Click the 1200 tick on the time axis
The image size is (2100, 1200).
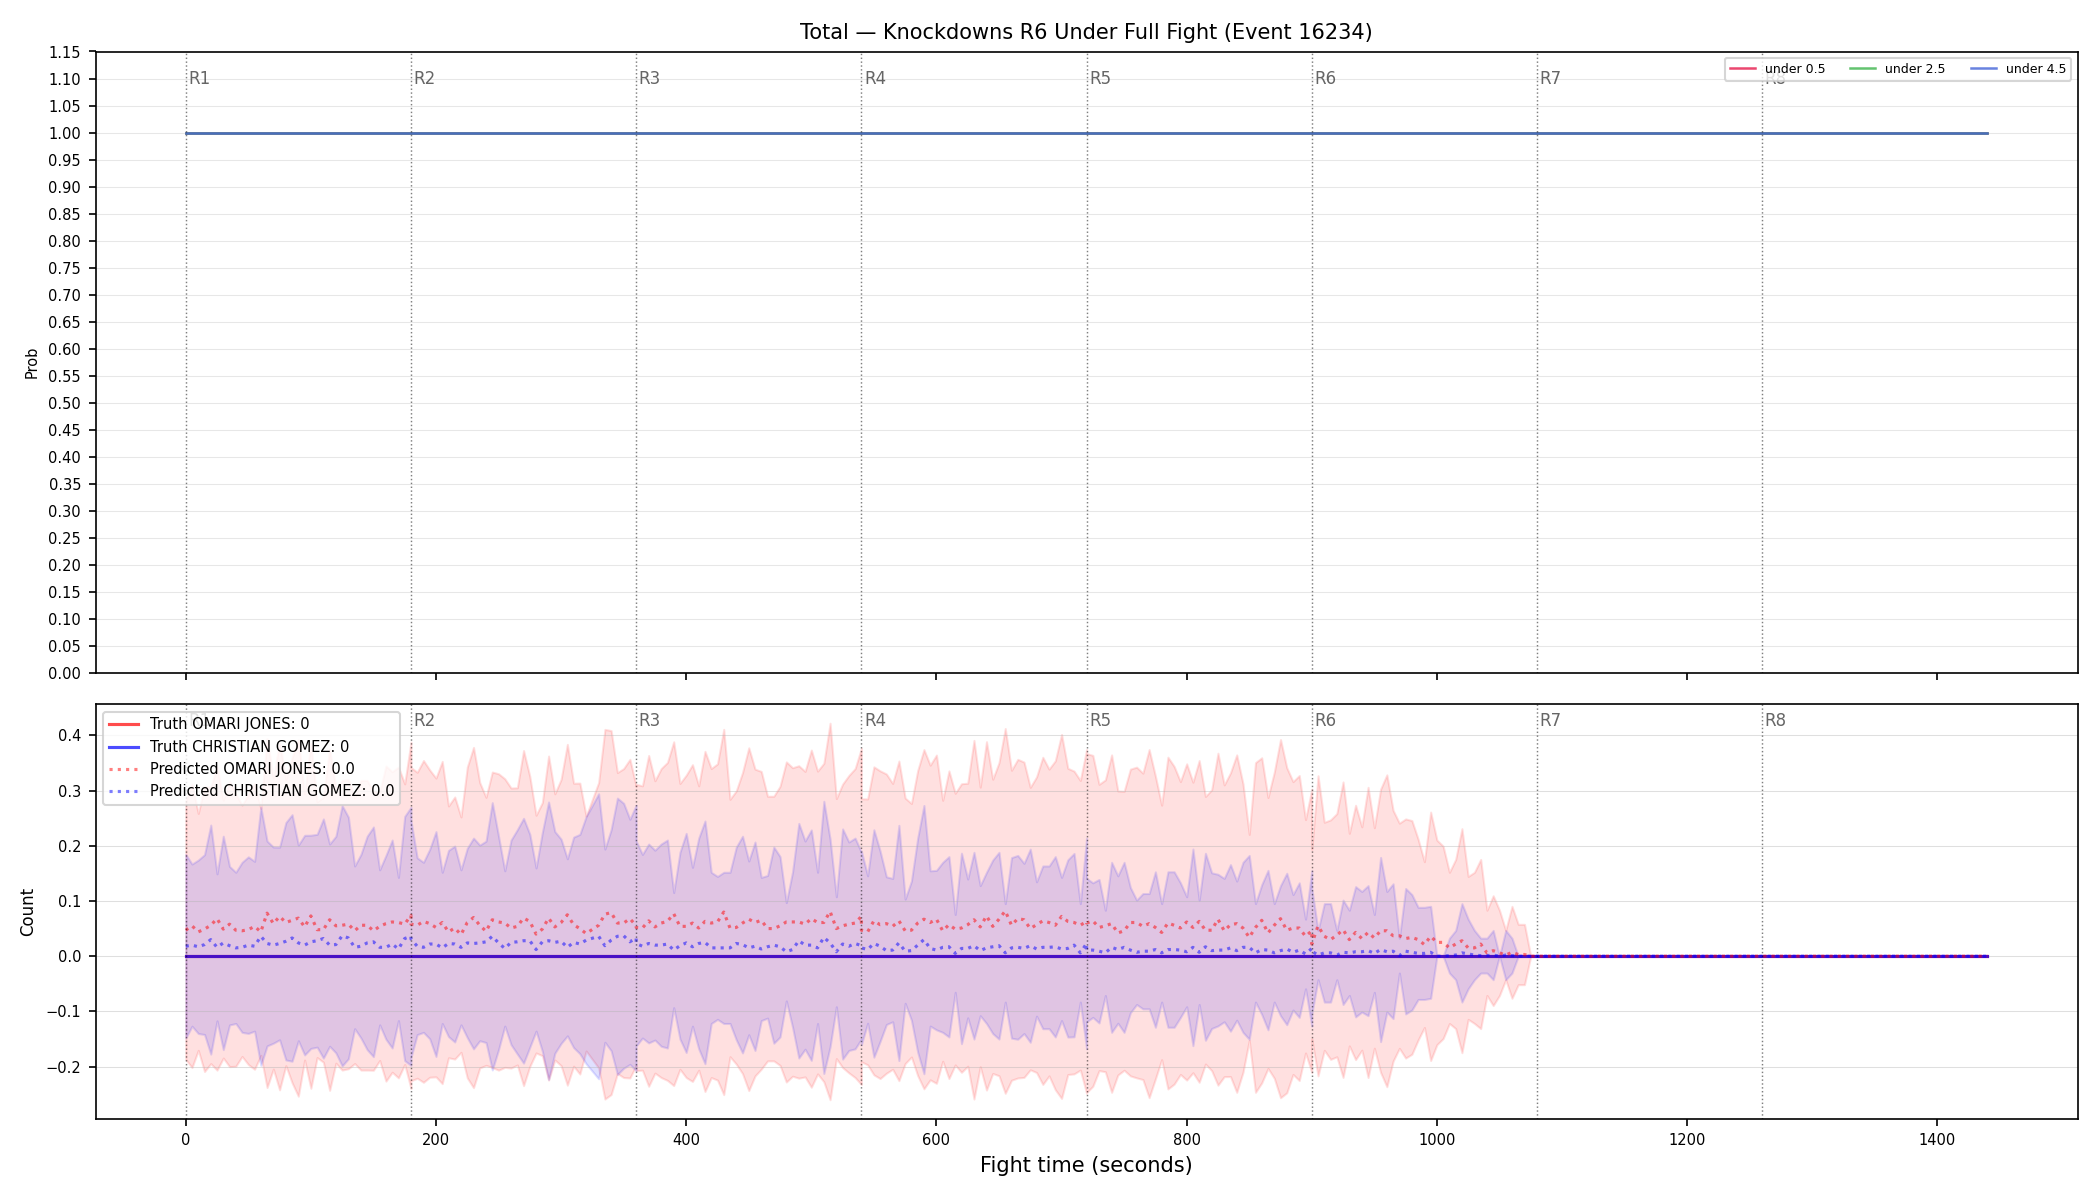[1687, 1139]
